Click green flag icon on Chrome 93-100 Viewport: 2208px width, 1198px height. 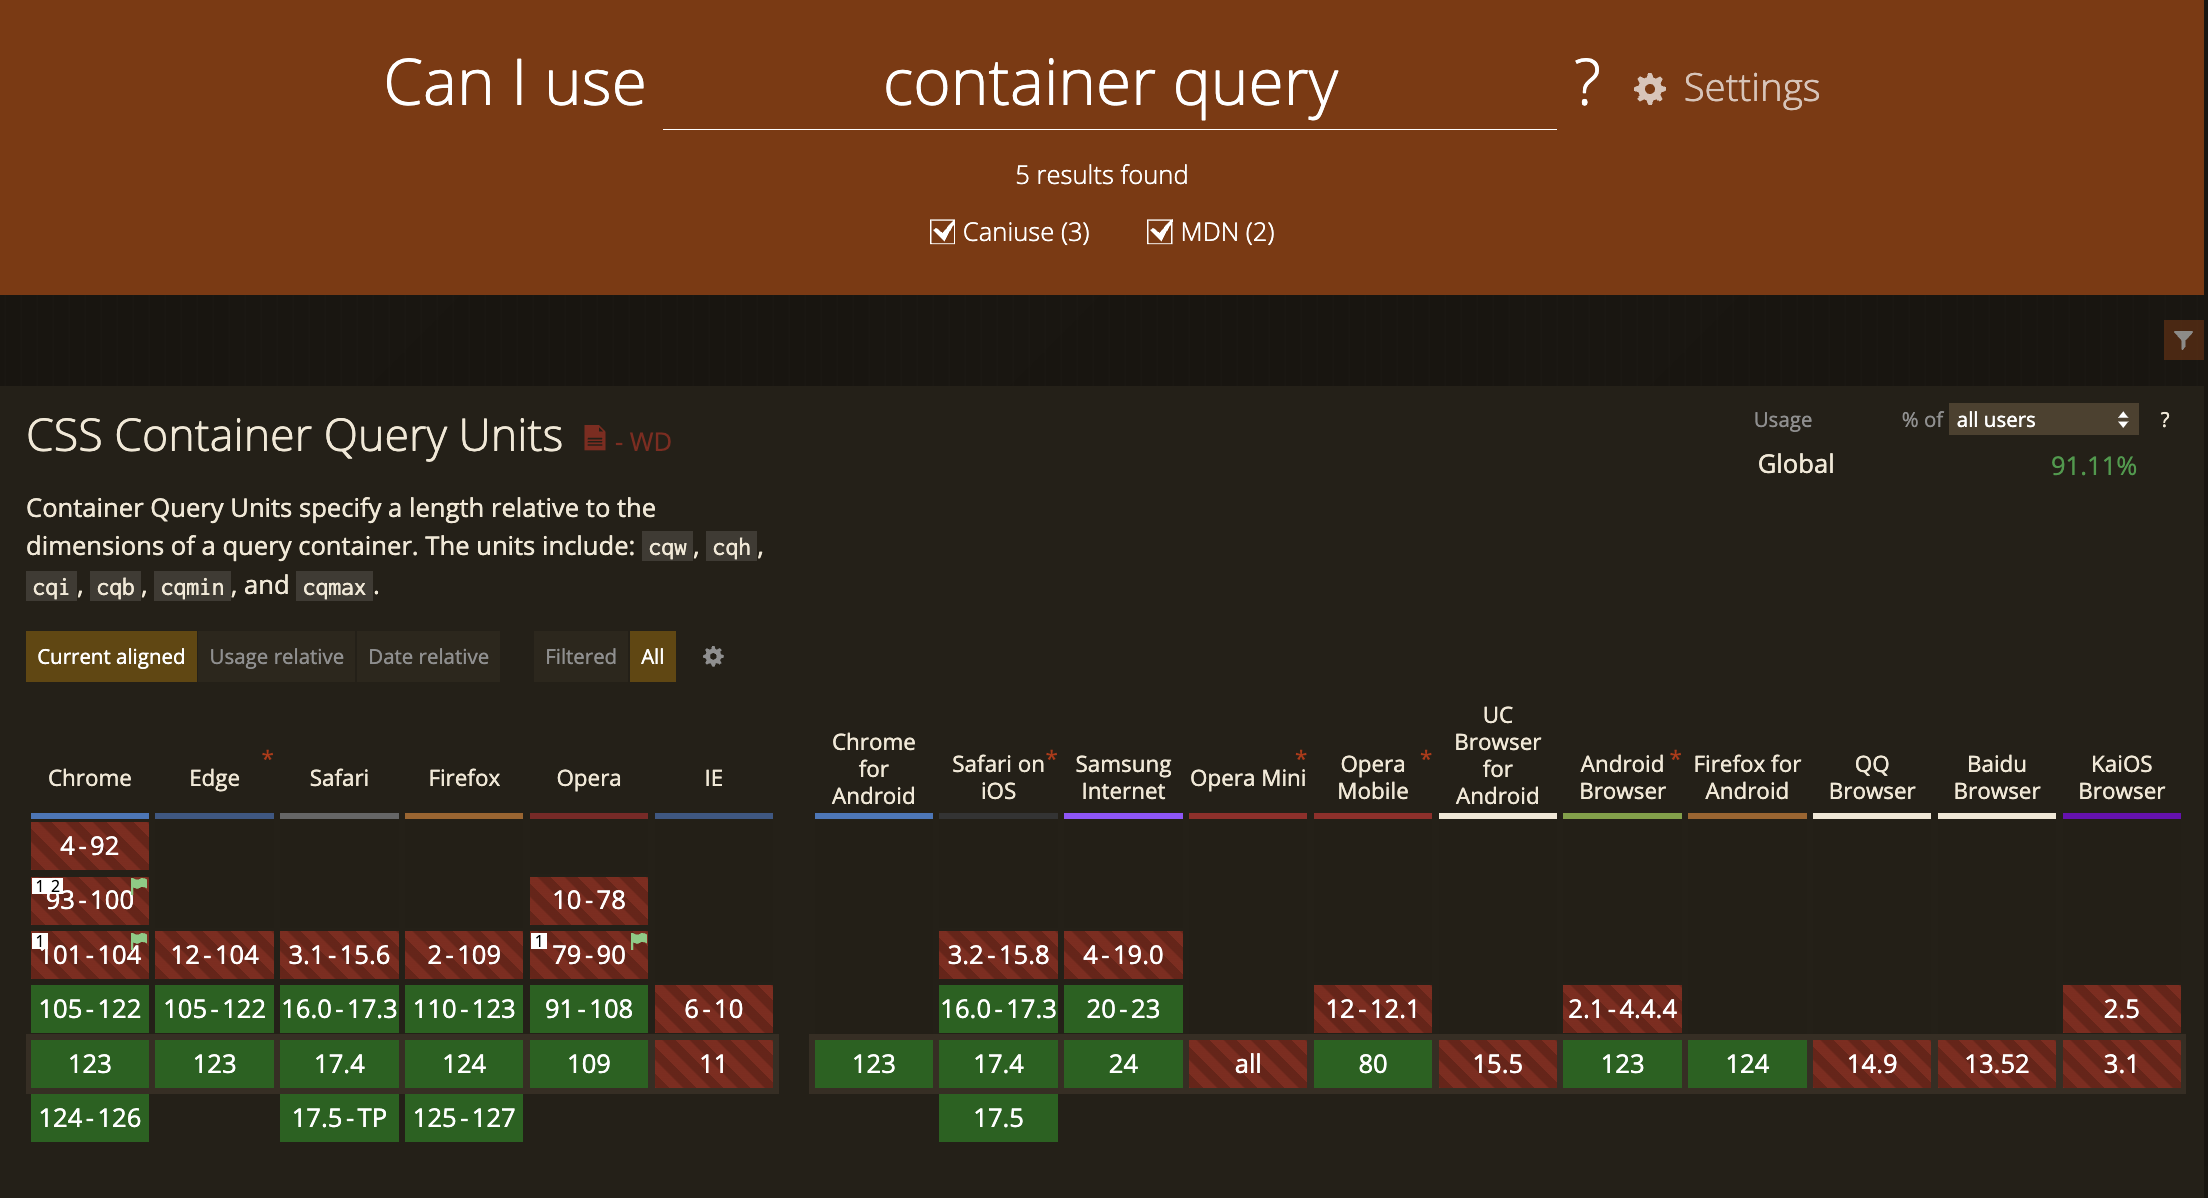click(x=140, y=883)
